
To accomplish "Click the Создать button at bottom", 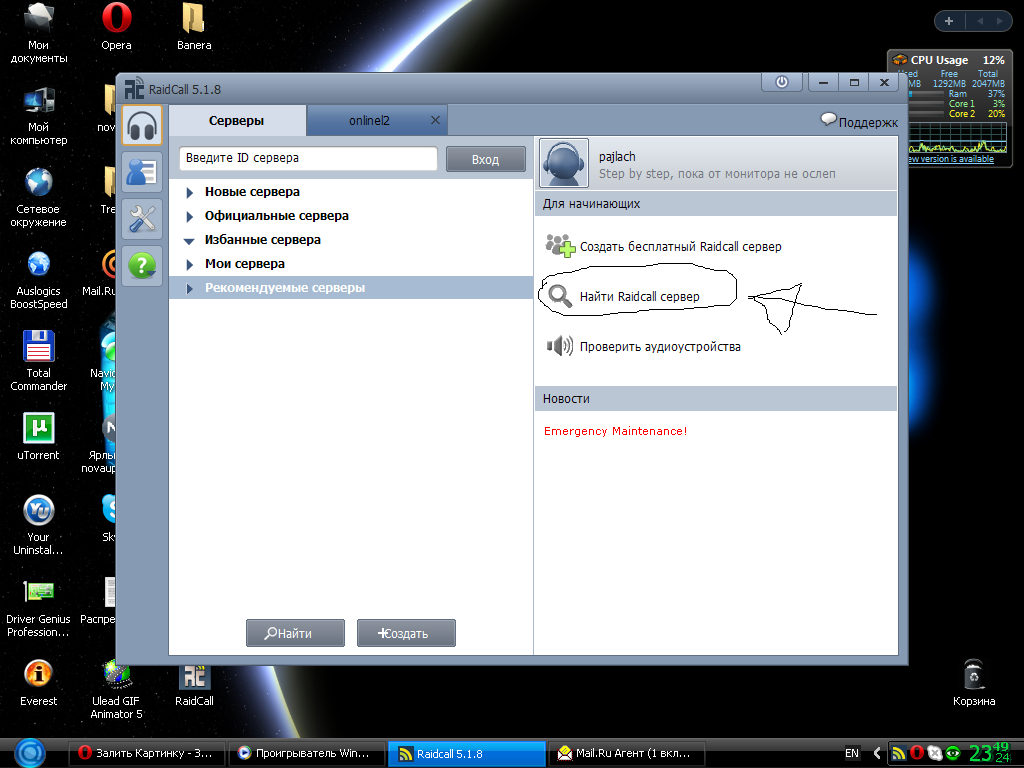I will pyautogui.click(x=406, y=633).
